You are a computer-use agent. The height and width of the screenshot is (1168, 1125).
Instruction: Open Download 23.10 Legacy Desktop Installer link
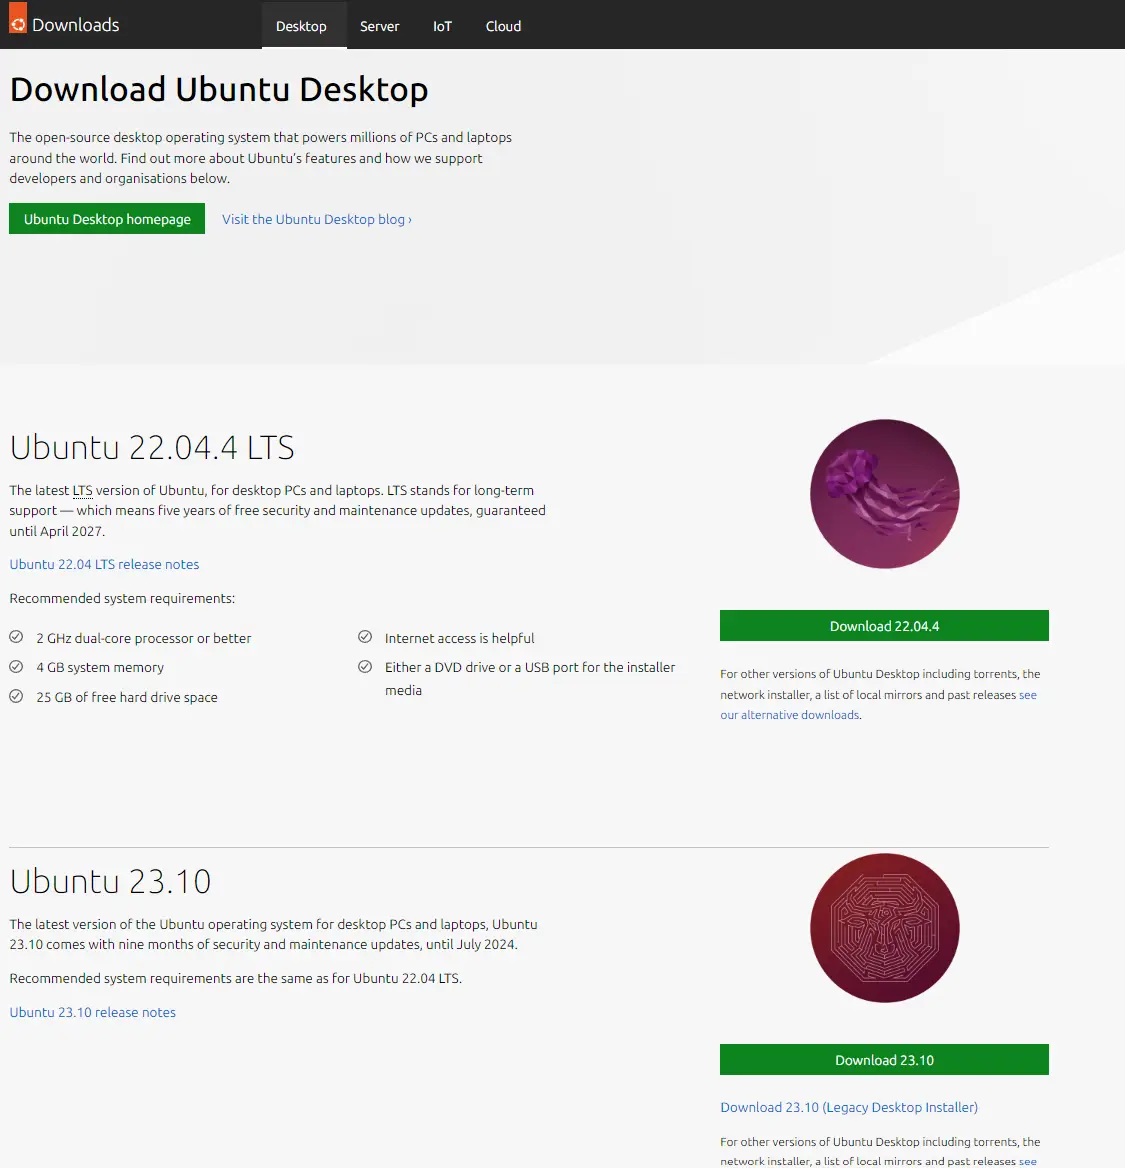(x=849, y=1107)
